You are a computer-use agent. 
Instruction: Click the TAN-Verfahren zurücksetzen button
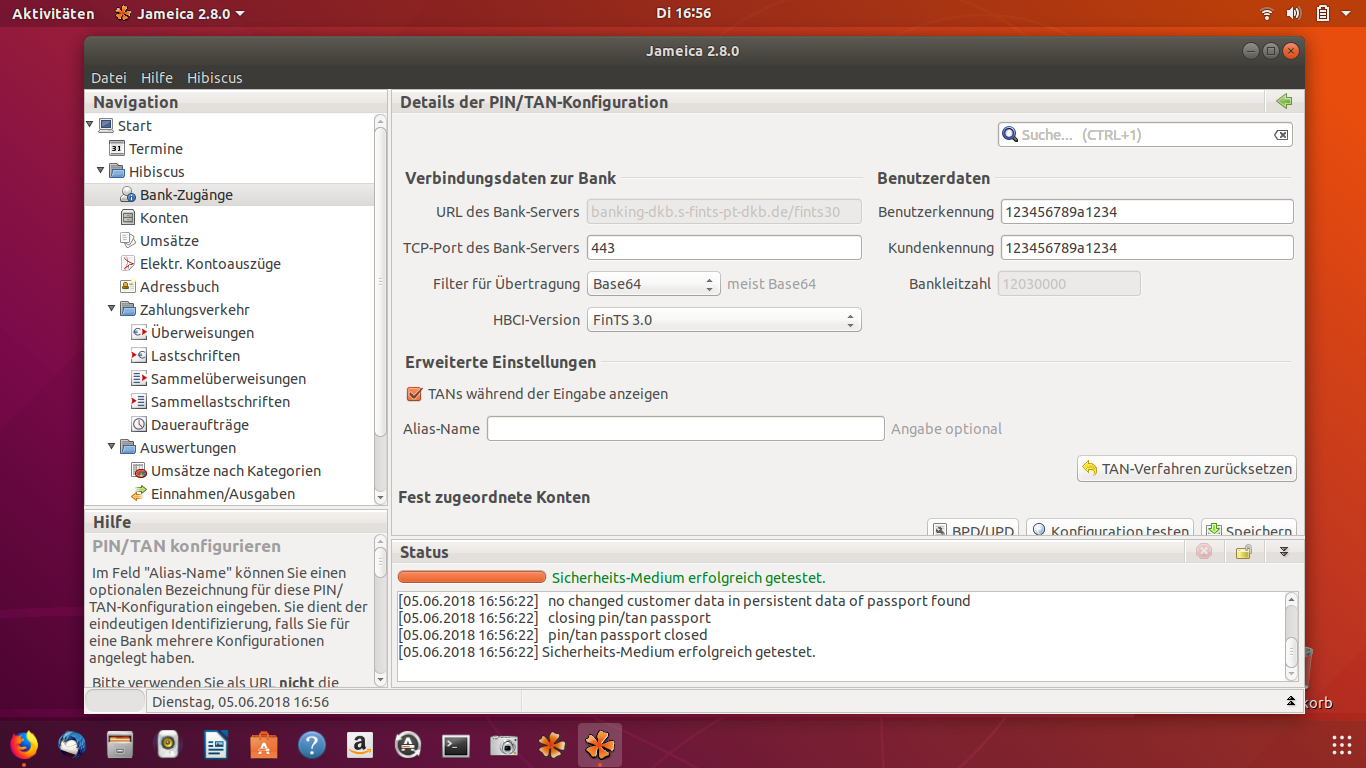point(1187,468)
